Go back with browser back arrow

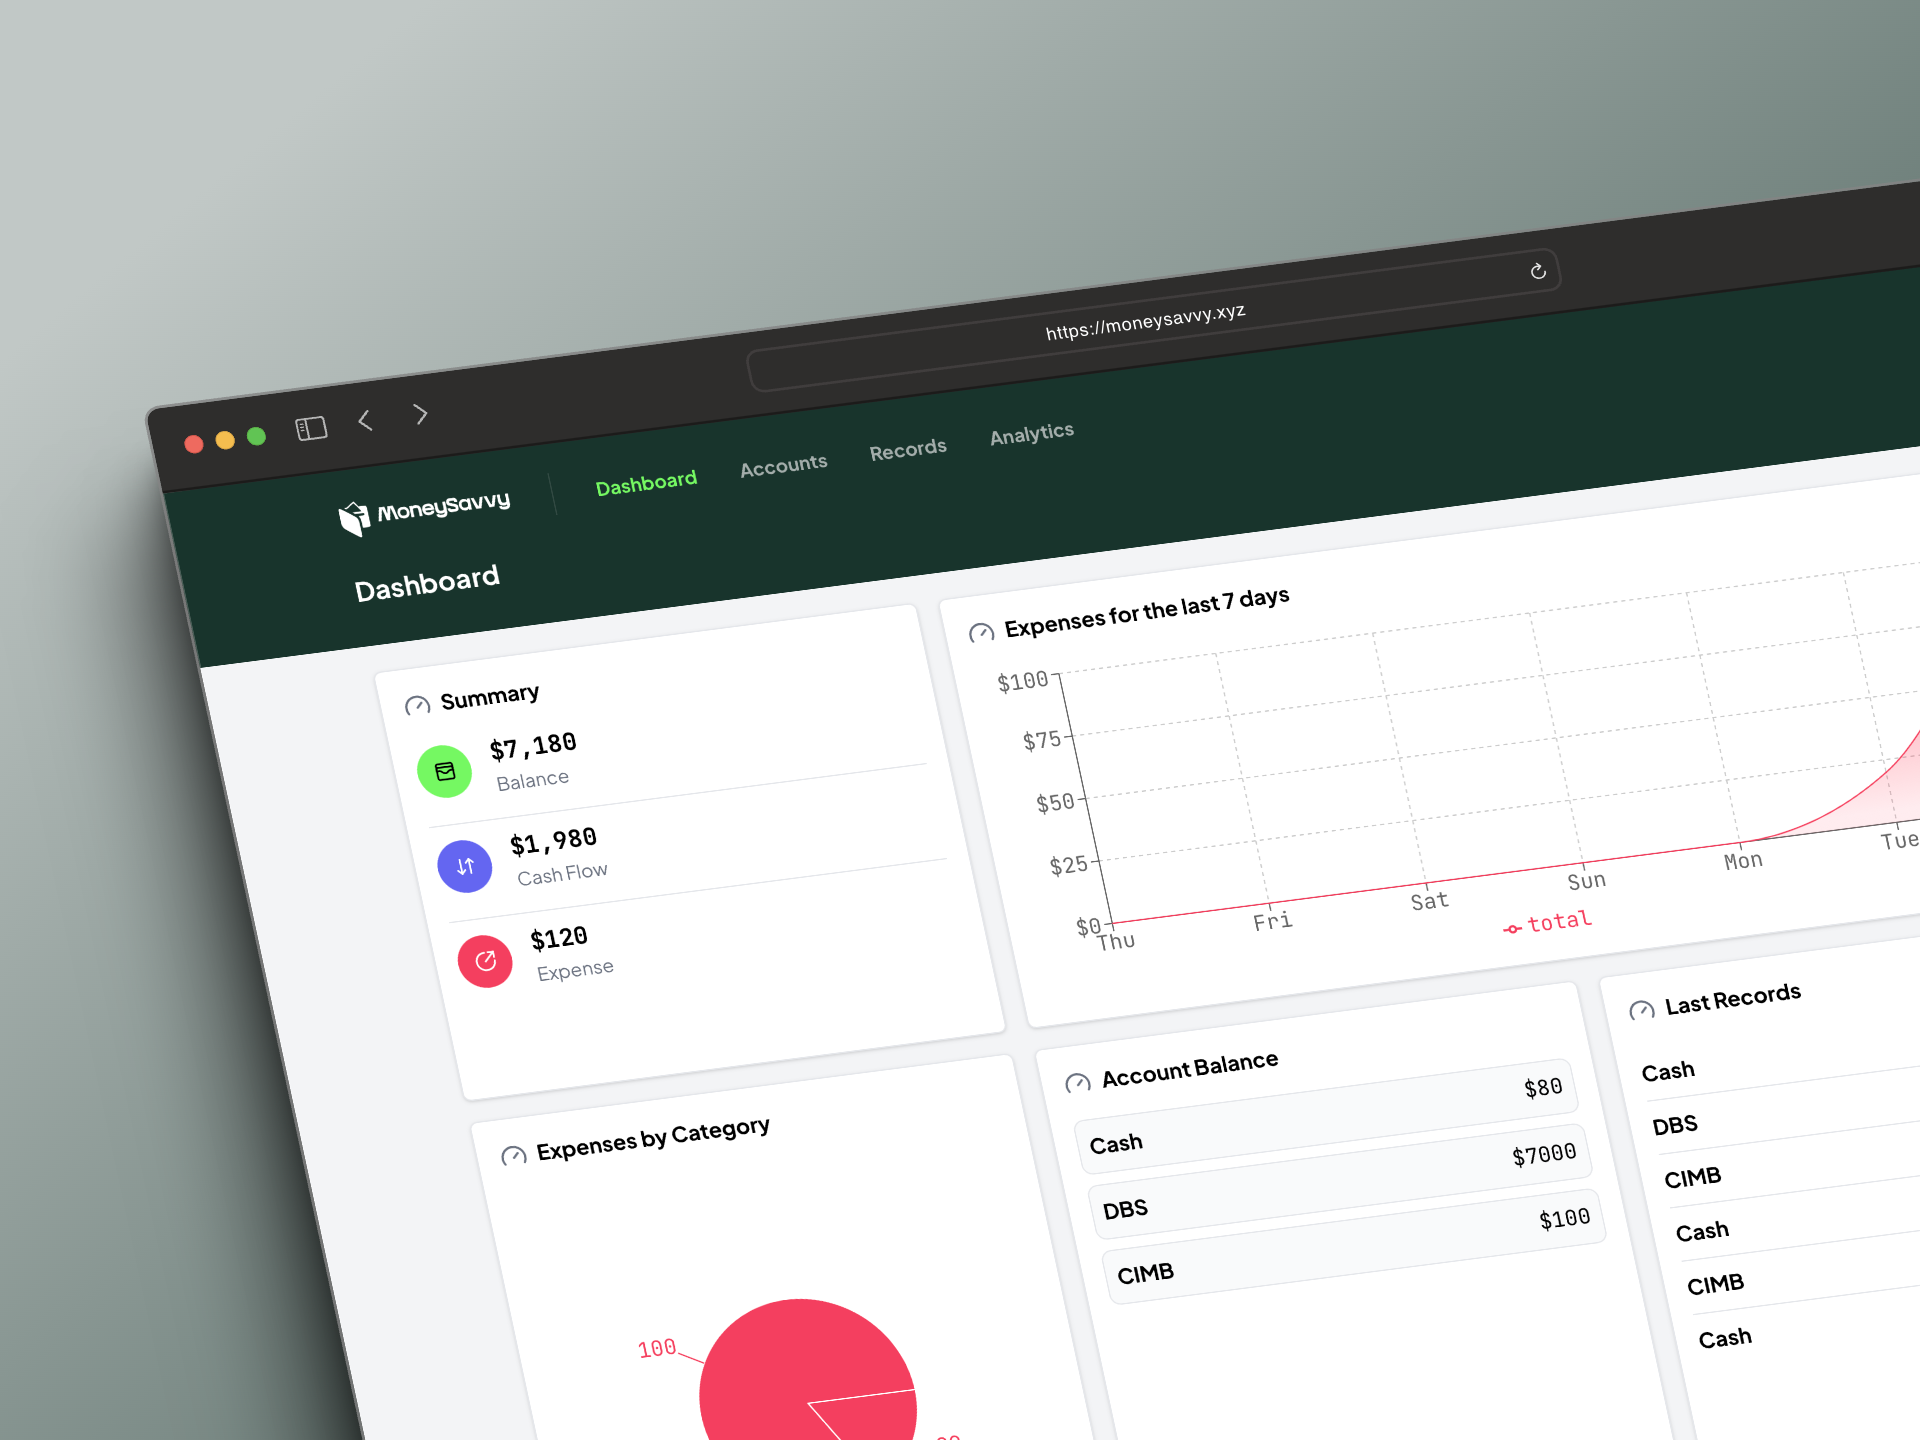pyautogui.click(x=366, y=421)
